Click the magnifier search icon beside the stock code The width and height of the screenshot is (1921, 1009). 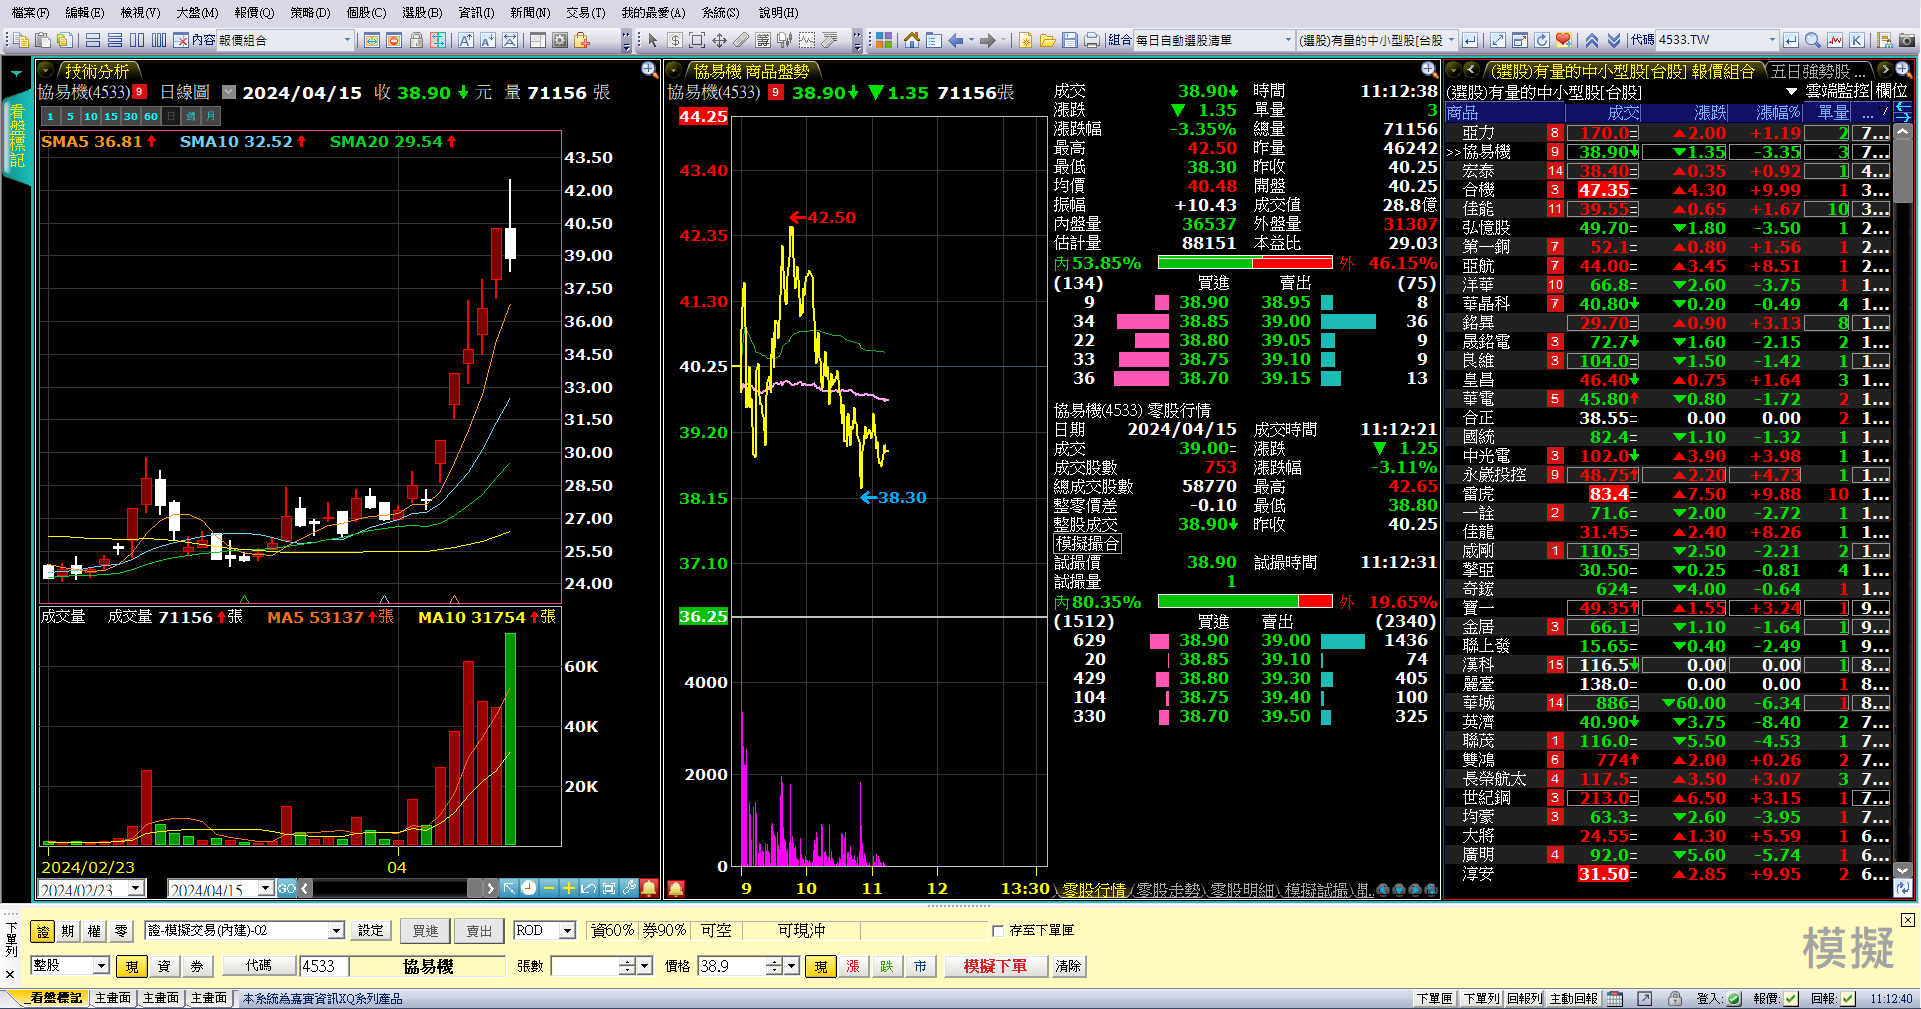coord(1812,40)
